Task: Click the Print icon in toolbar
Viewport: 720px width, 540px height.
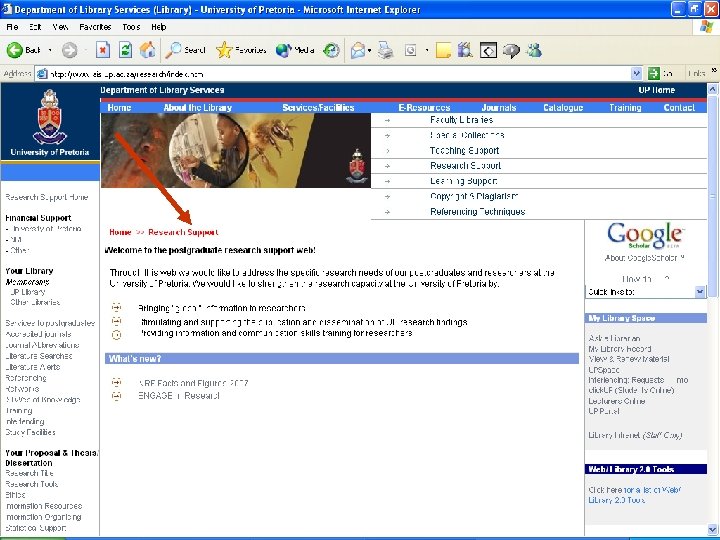Action: tap(385, 50)
